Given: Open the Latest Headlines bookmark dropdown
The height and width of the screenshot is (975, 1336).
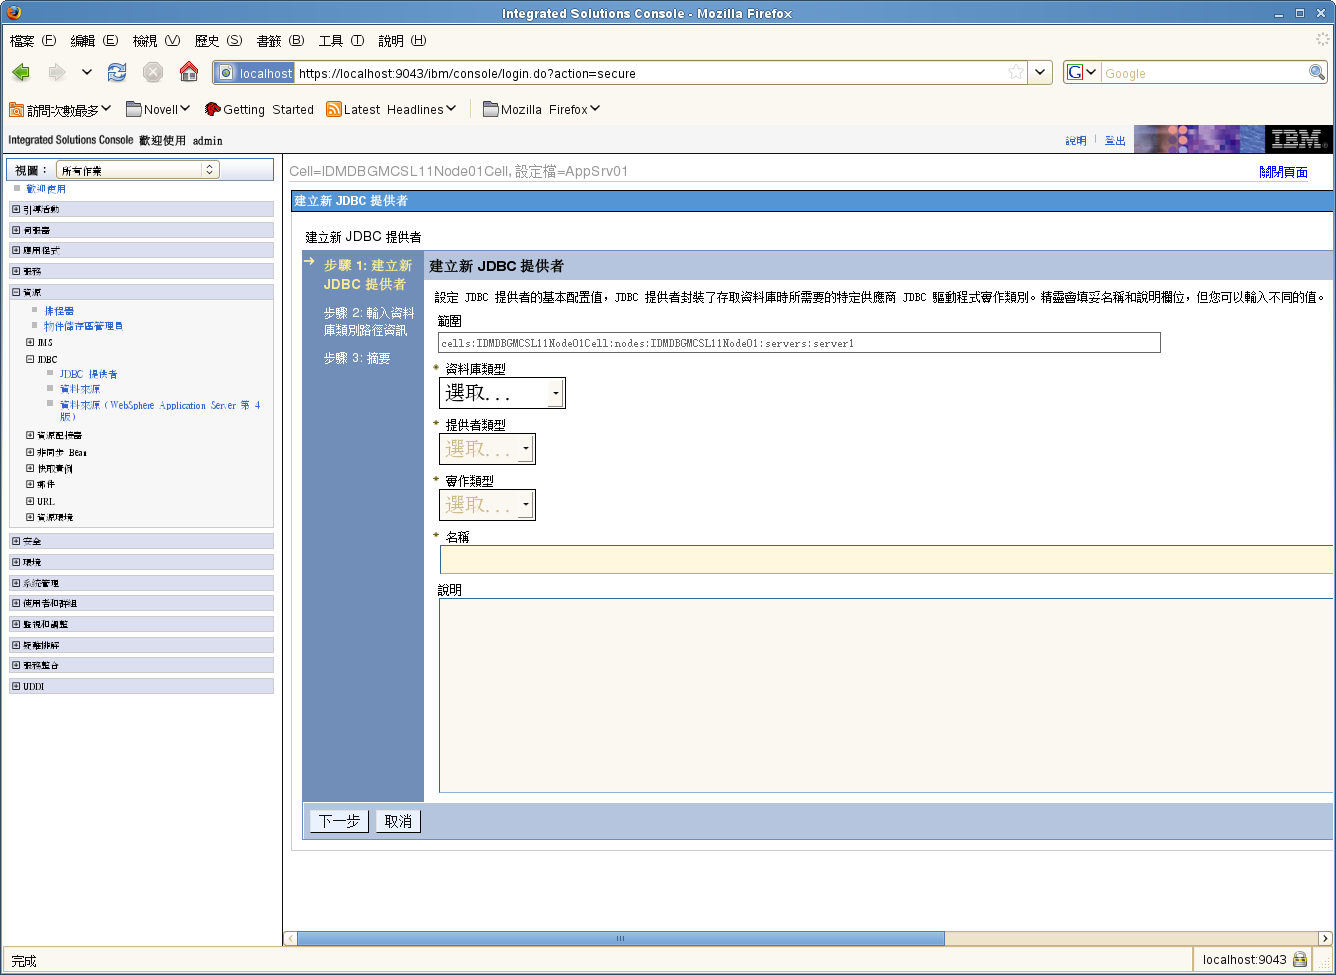Looking at the screenshot, I should (391, 109).
